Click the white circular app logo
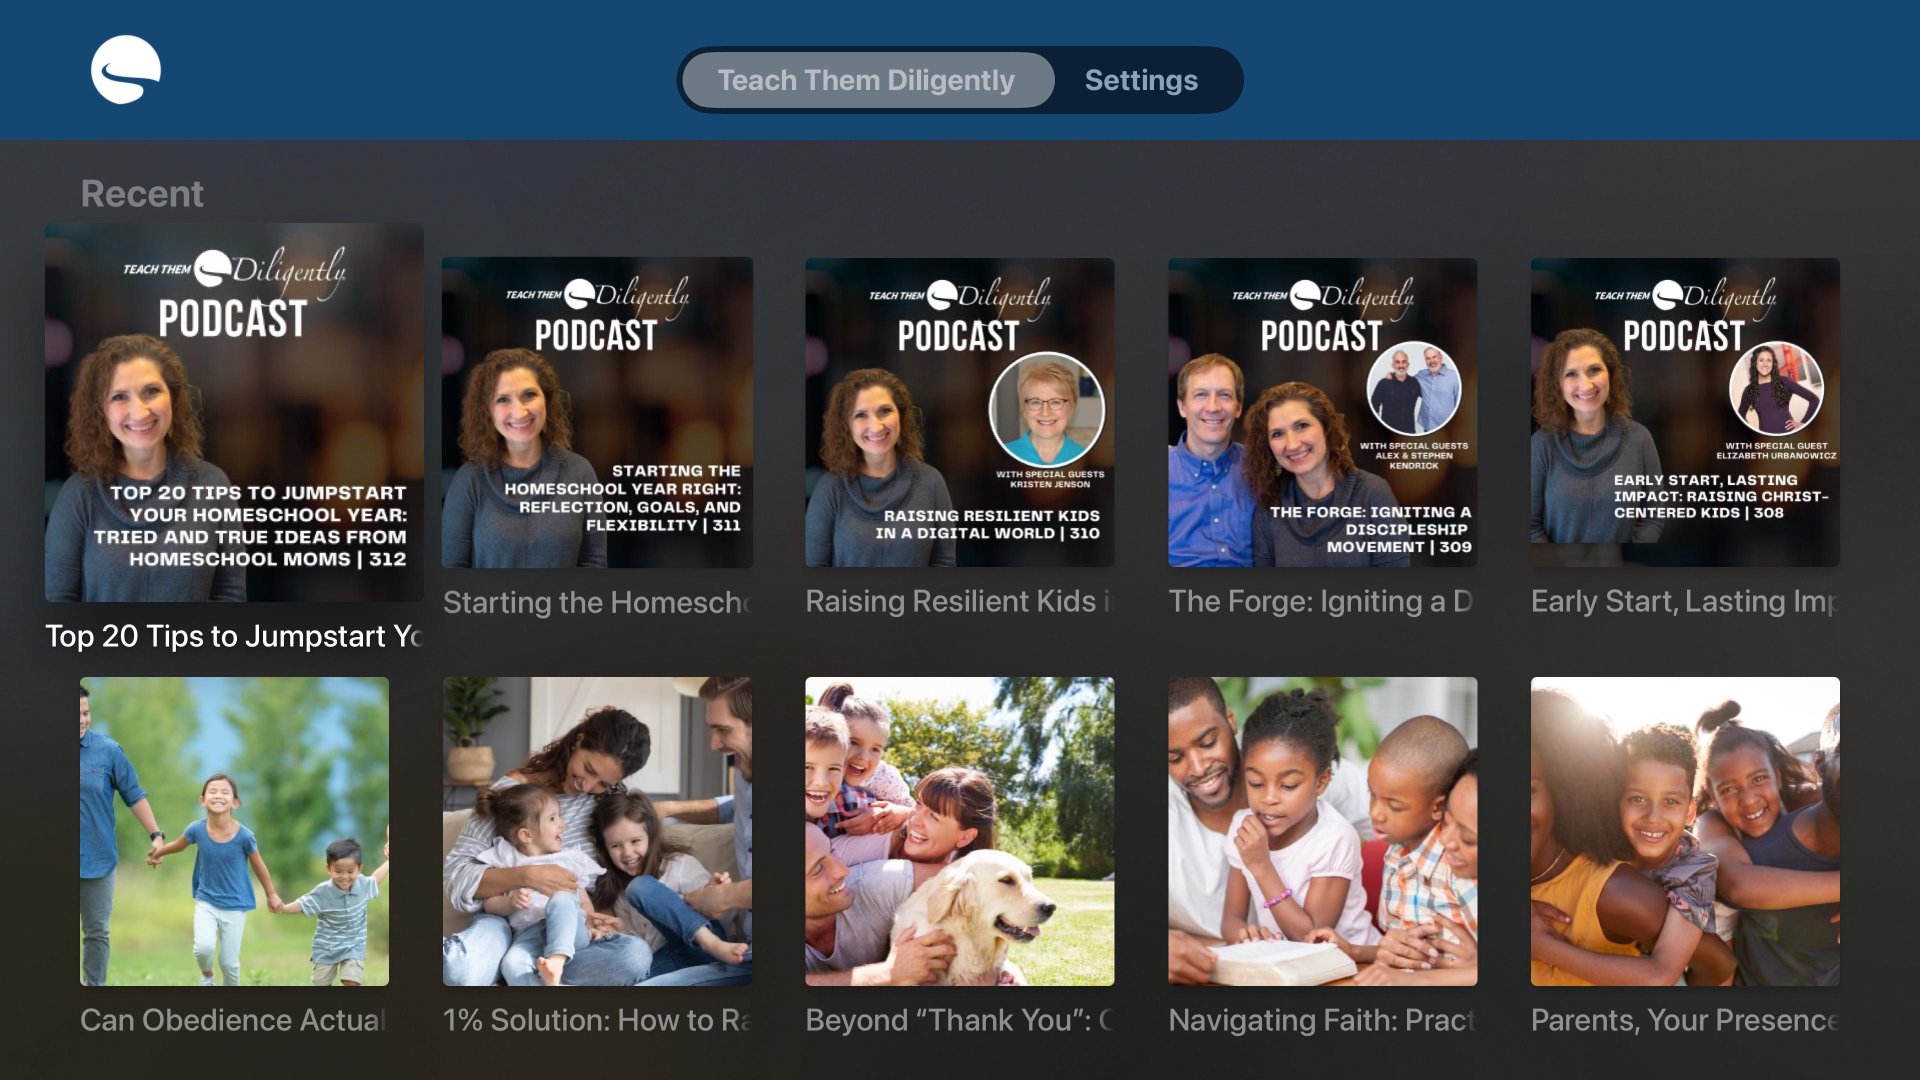 click(126, 70)
